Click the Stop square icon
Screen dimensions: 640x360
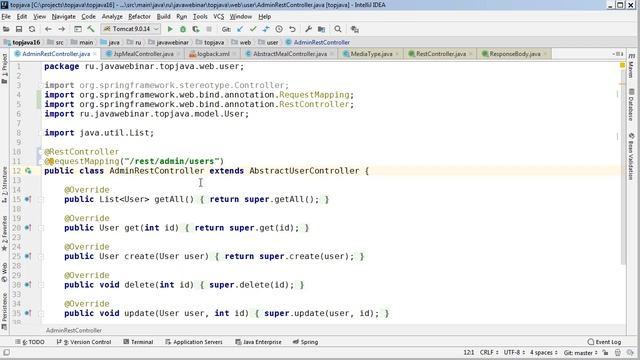pos(209,29)
